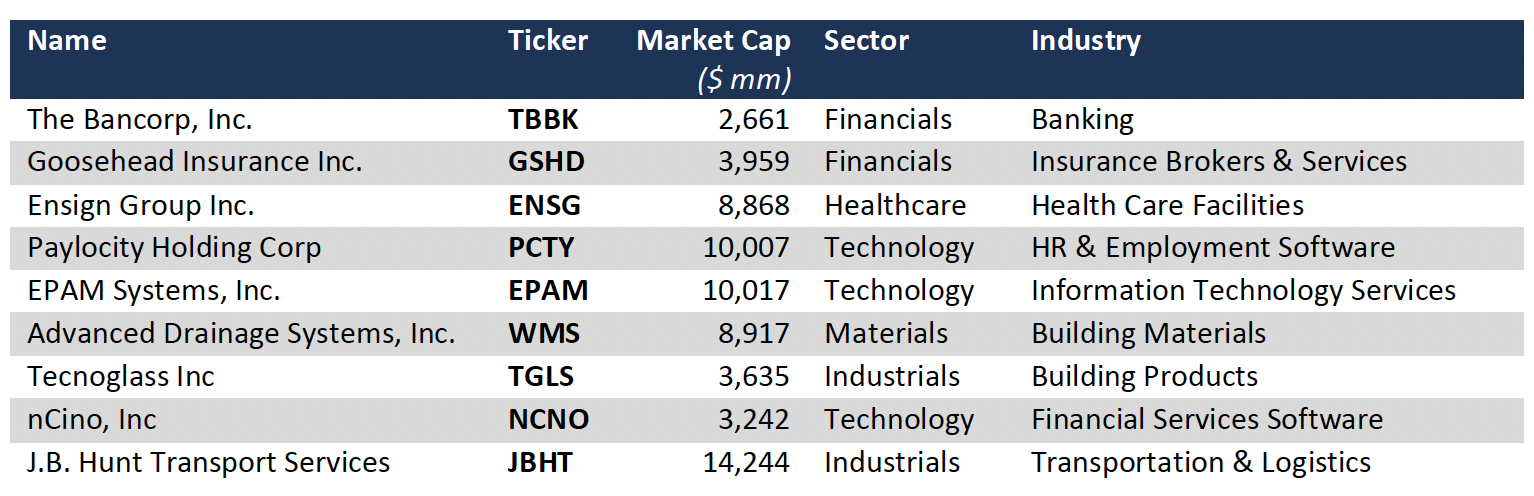Click the TGLS ticker symbol
This screenshot has width=1534, height=496.
[542, 377]
